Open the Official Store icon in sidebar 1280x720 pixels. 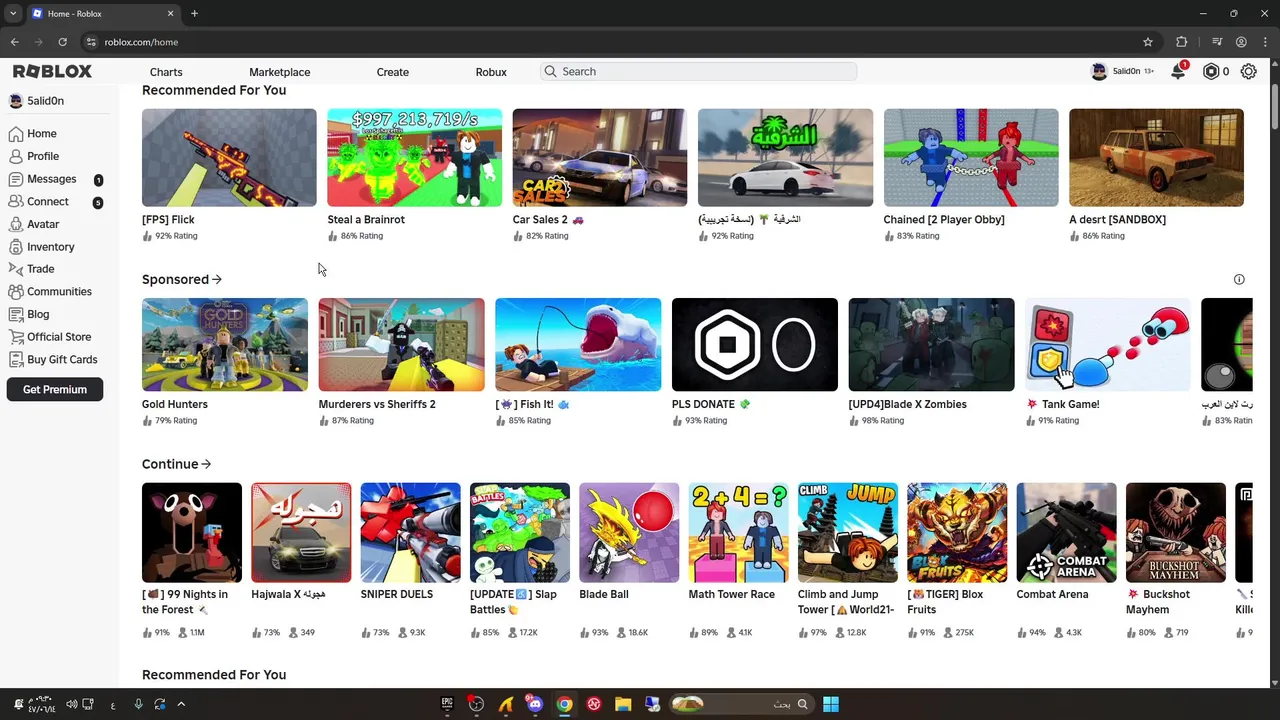click(16, 337)
